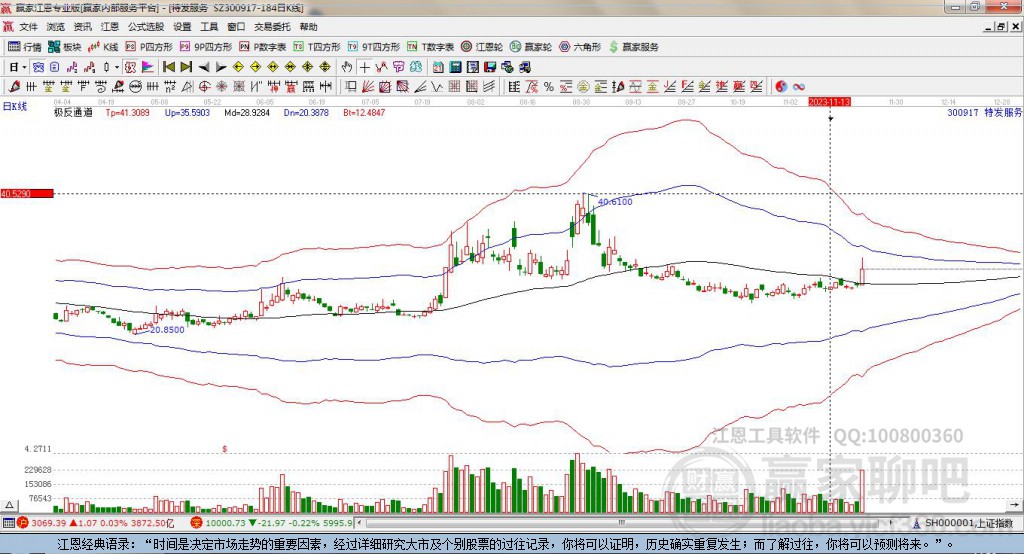Click the 极反通道 indicator name

point(73,112)
